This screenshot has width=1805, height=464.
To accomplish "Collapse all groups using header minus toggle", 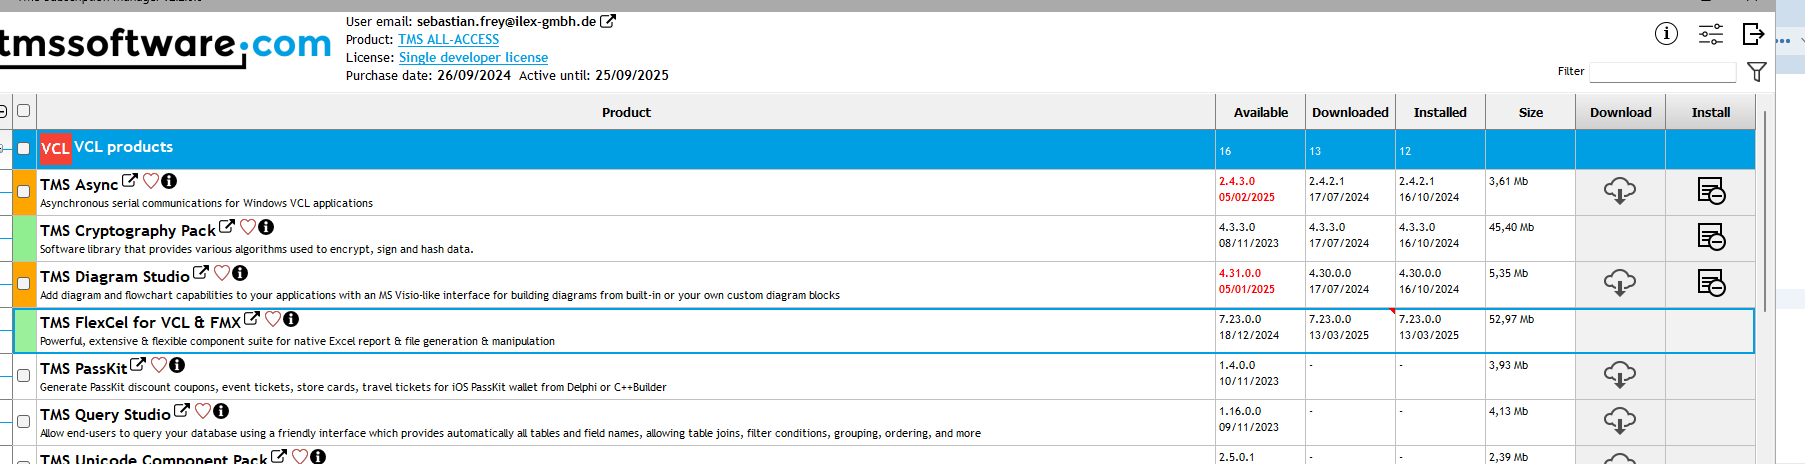I will [x=3, y=111].
